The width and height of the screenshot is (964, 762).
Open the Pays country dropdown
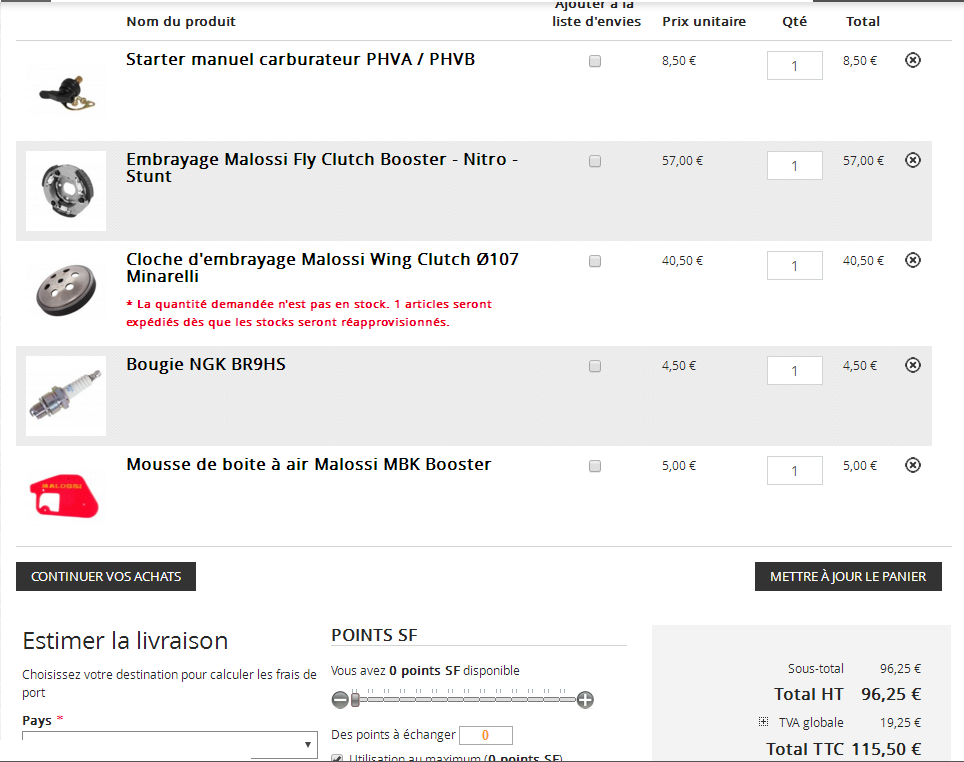point(170,744)
